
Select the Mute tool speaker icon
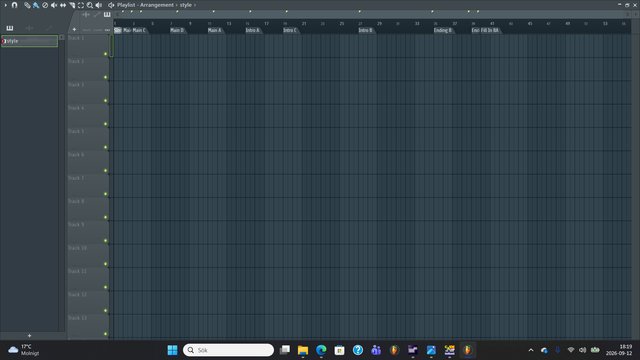[54, 5]
